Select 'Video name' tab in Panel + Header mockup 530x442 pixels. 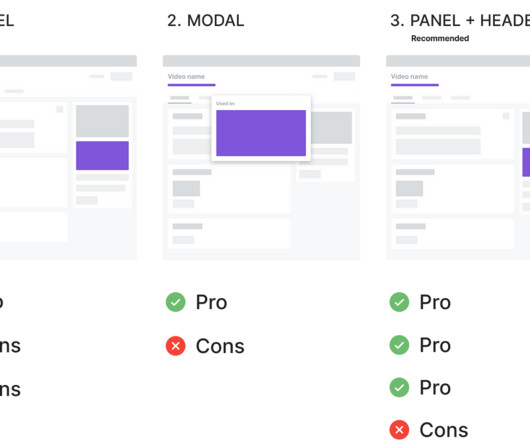click(x=409, y=77)
